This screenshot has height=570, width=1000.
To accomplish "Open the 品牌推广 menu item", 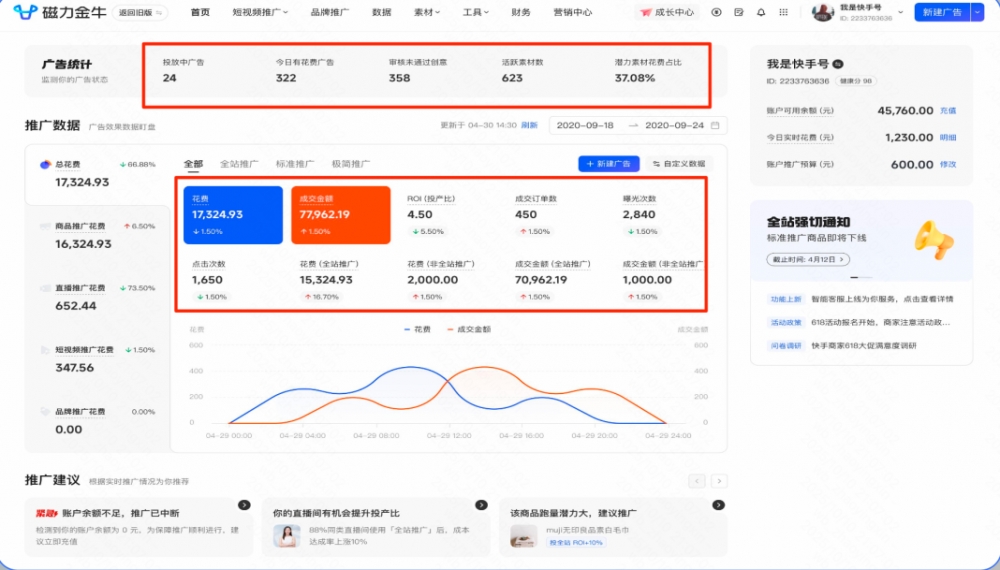I will (x=330, y=12).
